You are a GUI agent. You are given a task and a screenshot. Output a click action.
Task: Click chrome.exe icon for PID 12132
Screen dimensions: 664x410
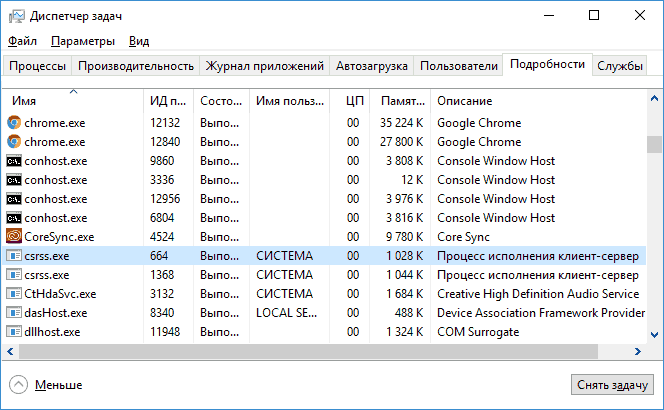pyautogui.click(x=14, y=123)
